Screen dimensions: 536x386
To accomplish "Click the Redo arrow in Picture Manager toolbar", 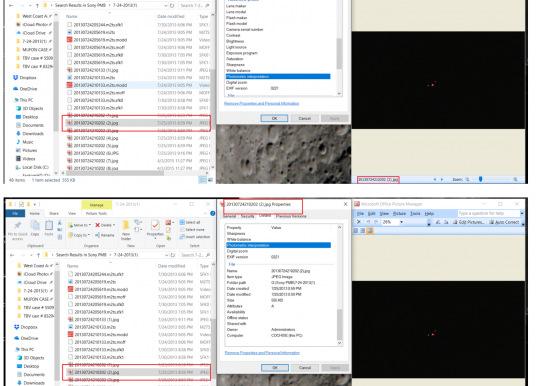I will (x=376, y=222).
